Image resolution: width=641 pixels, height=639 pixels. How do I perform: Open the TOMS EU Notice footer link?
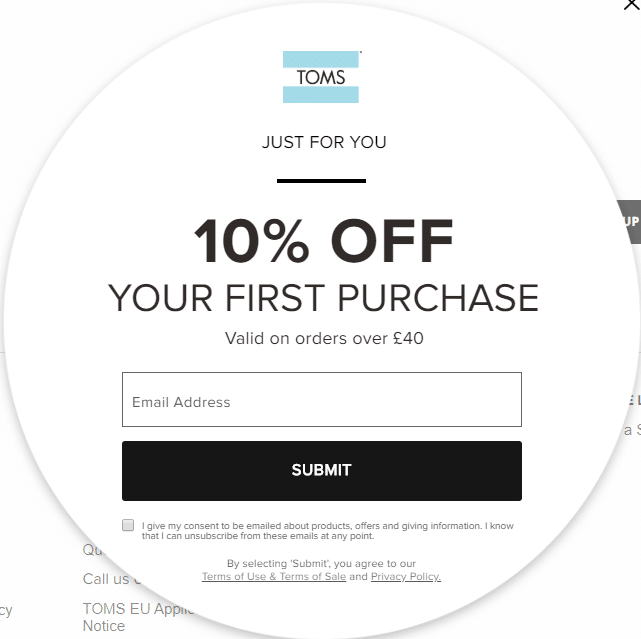tap(139, 617)
